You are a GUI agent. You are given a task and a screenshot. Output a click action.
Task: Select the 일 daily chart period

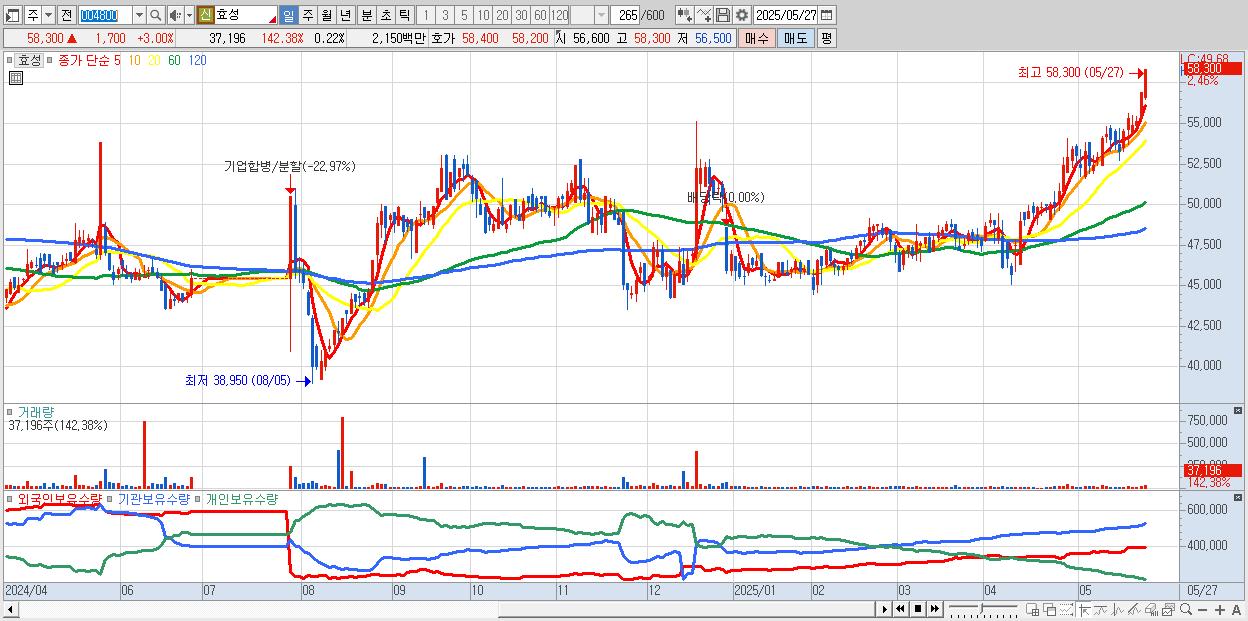pyautogui.click(x=288, y=15)
